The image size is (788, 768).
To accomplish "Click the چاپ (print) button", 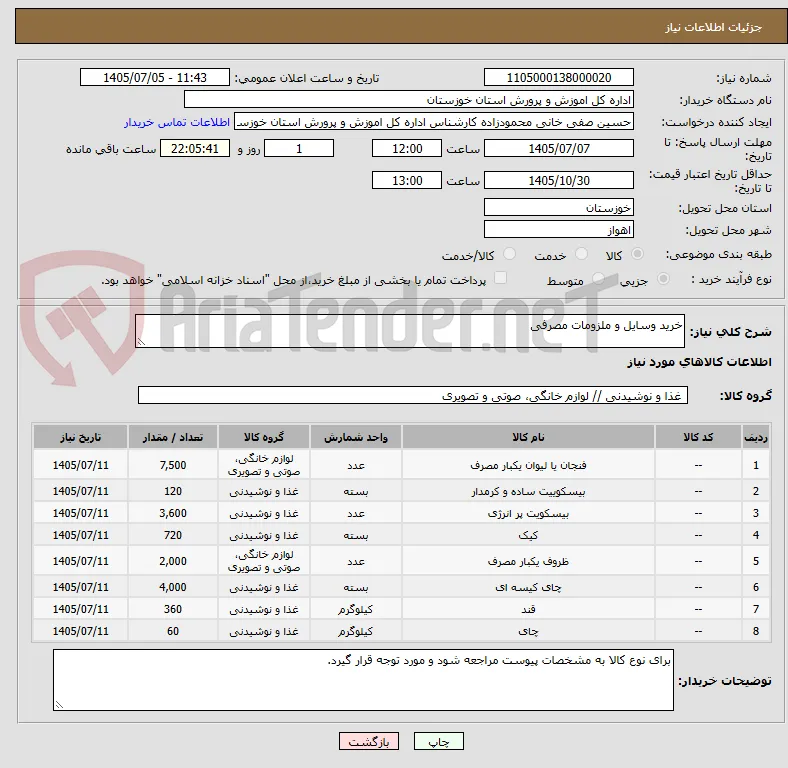I will [x=438, y=741].
